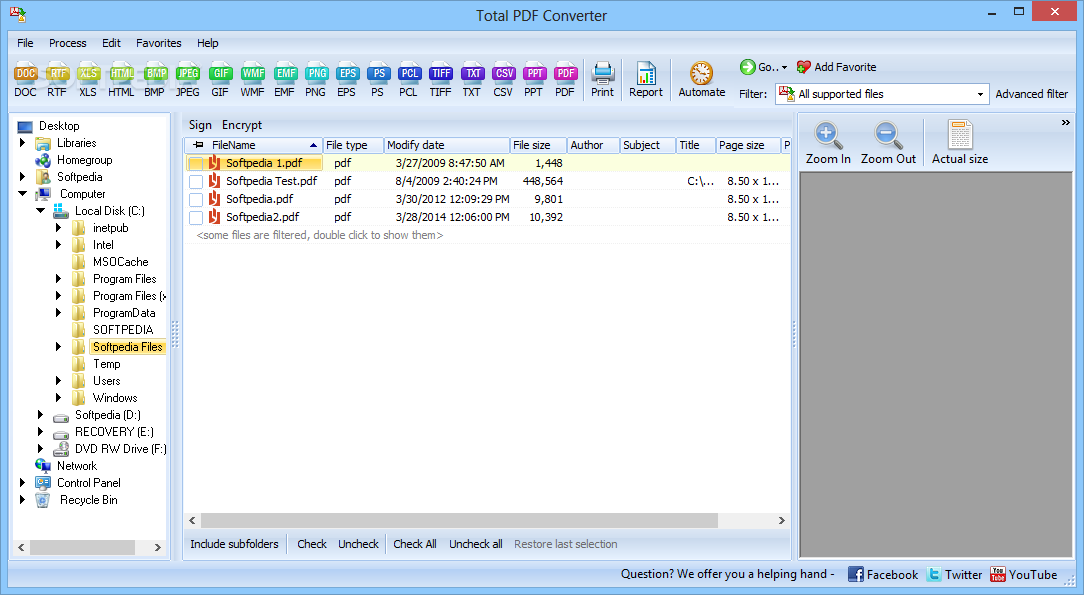Open the Filter dropdown list

[980, 94]
